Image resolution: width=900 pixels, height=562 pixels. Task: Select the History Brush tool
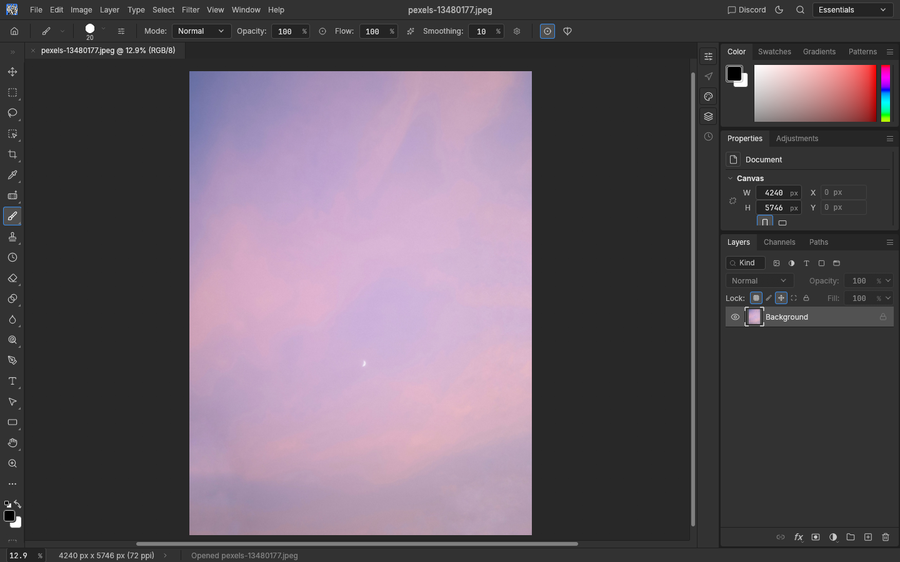(x=12, y=258)
